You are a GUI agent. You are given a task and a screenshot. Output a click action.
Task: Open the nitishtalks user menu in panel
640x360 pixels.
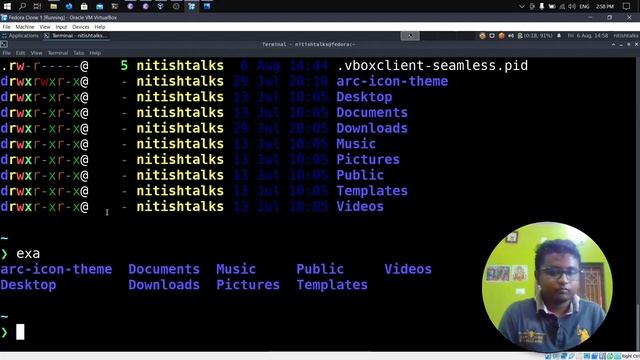(625, 36)
